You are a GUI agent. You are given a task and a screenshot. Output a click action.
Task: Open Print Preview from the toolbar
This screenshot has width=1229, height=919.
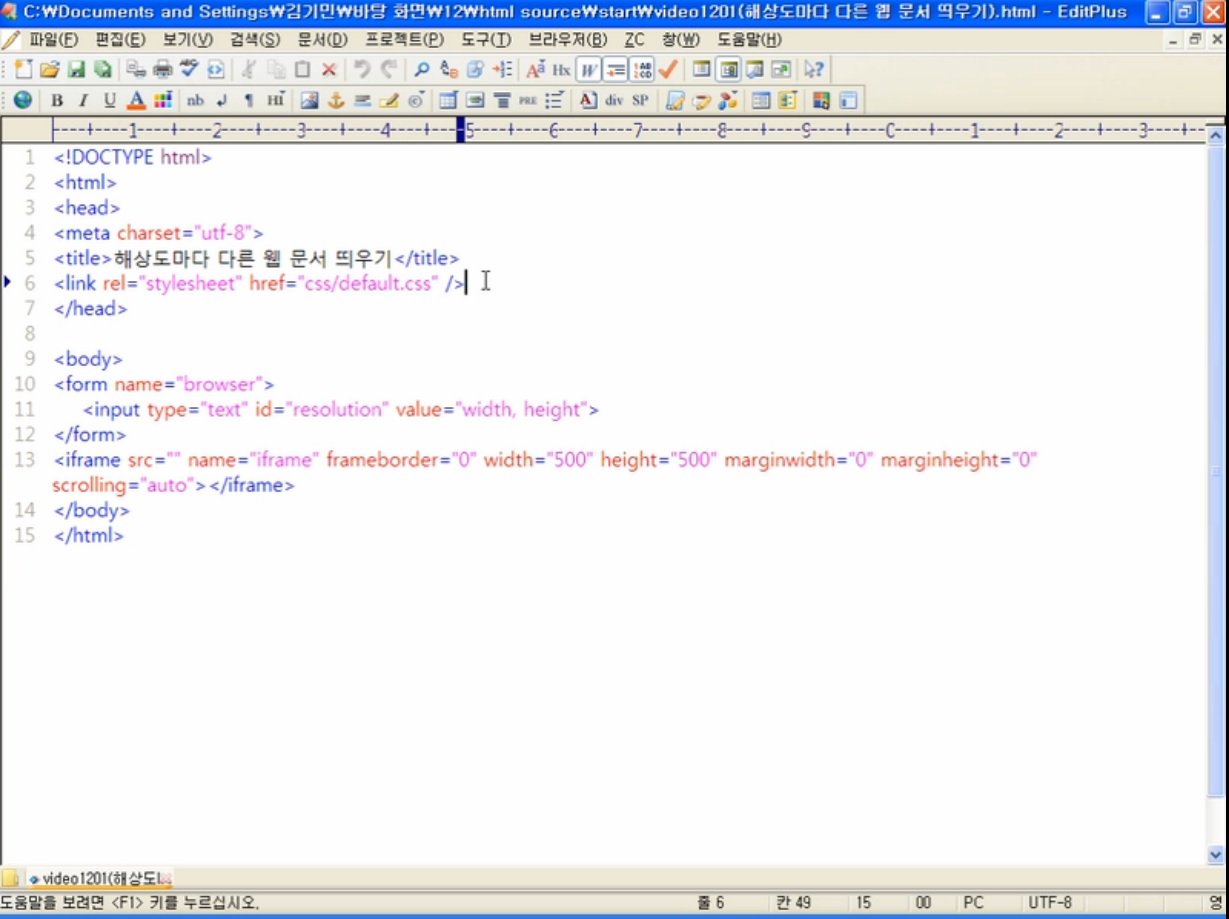pyautogui.click(x=136, y=69)
